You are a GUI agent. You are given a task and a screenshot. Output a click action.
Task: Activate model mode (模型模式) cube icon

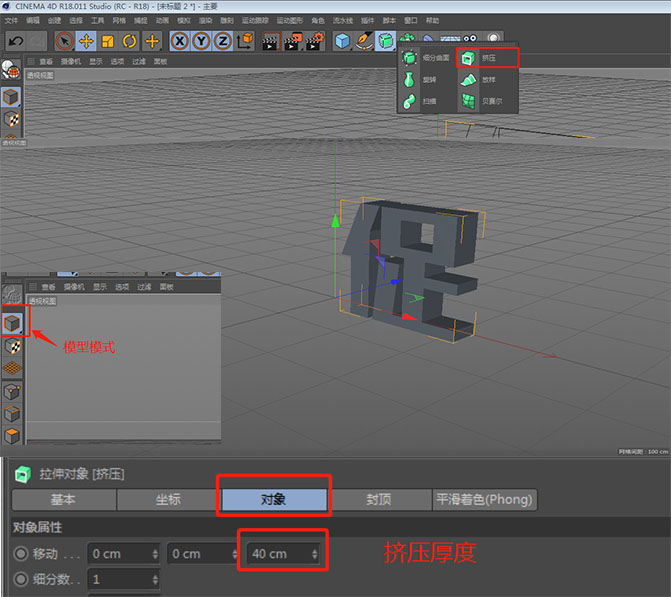tap(12, 323)
